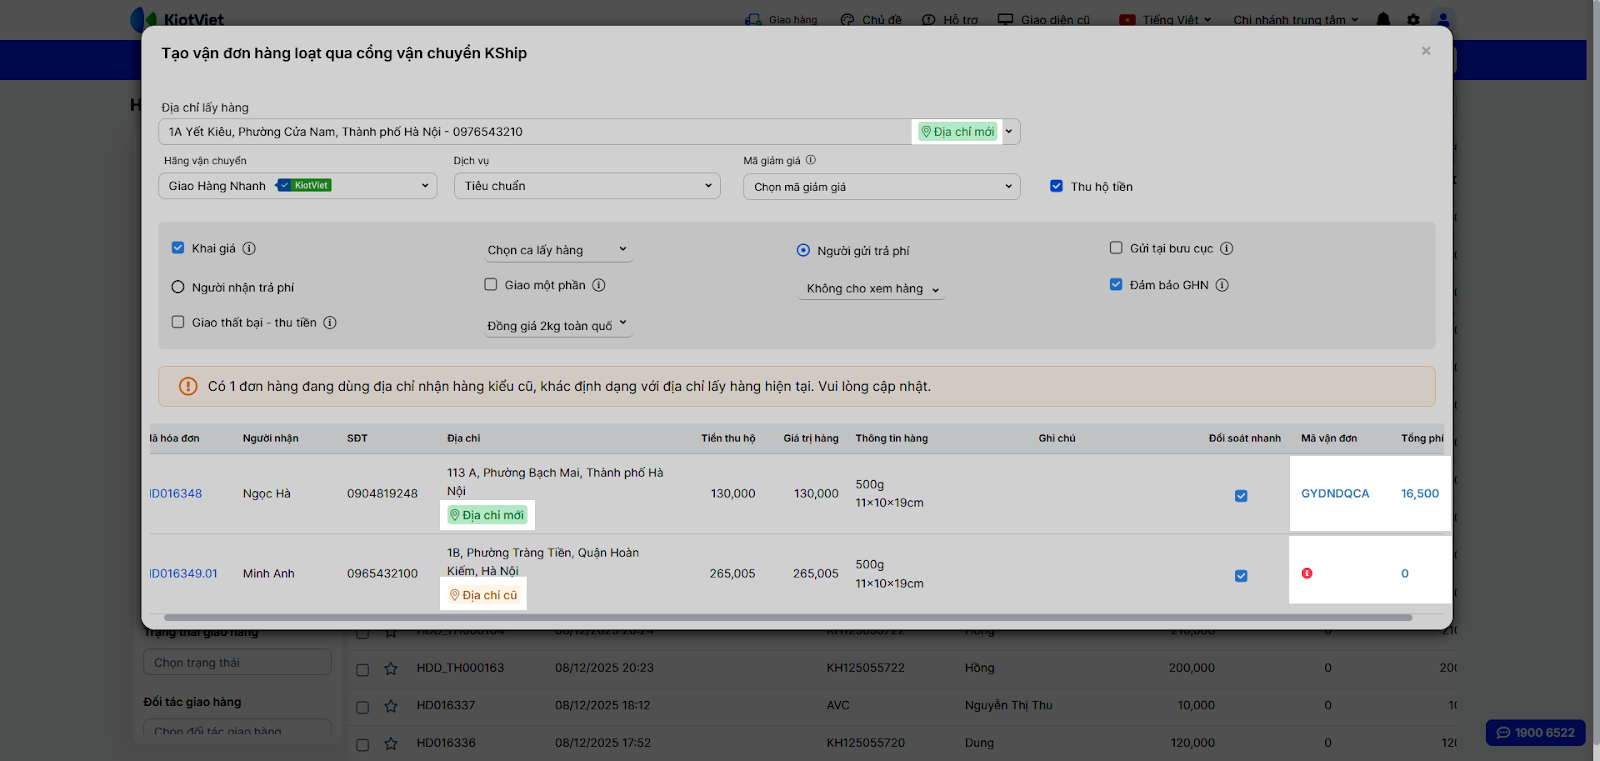Click info icon next to Đảm bảo GHN
Screen dimensions: 1600x761
tap(1222, 285)
